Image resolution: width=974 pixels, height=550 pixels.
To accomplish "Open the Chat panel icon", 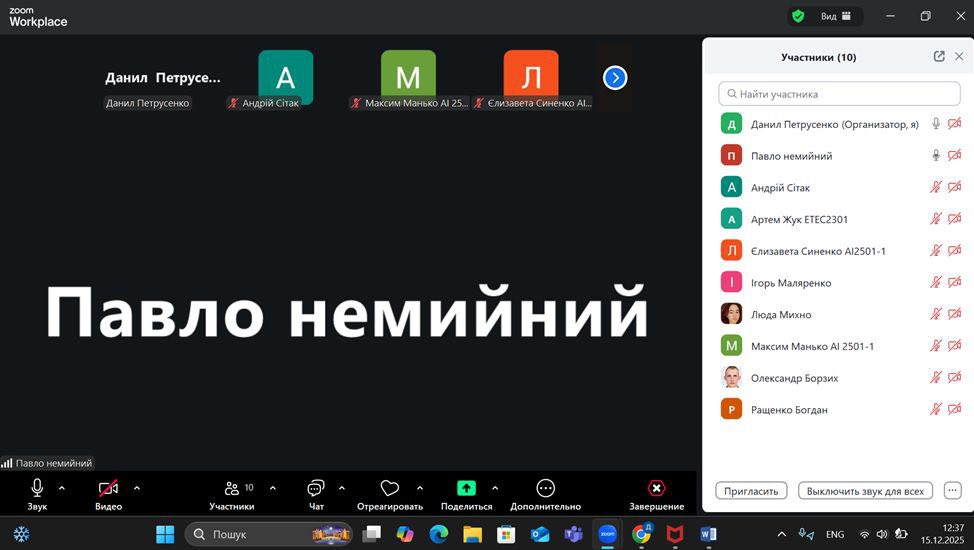I will [316, 488].
